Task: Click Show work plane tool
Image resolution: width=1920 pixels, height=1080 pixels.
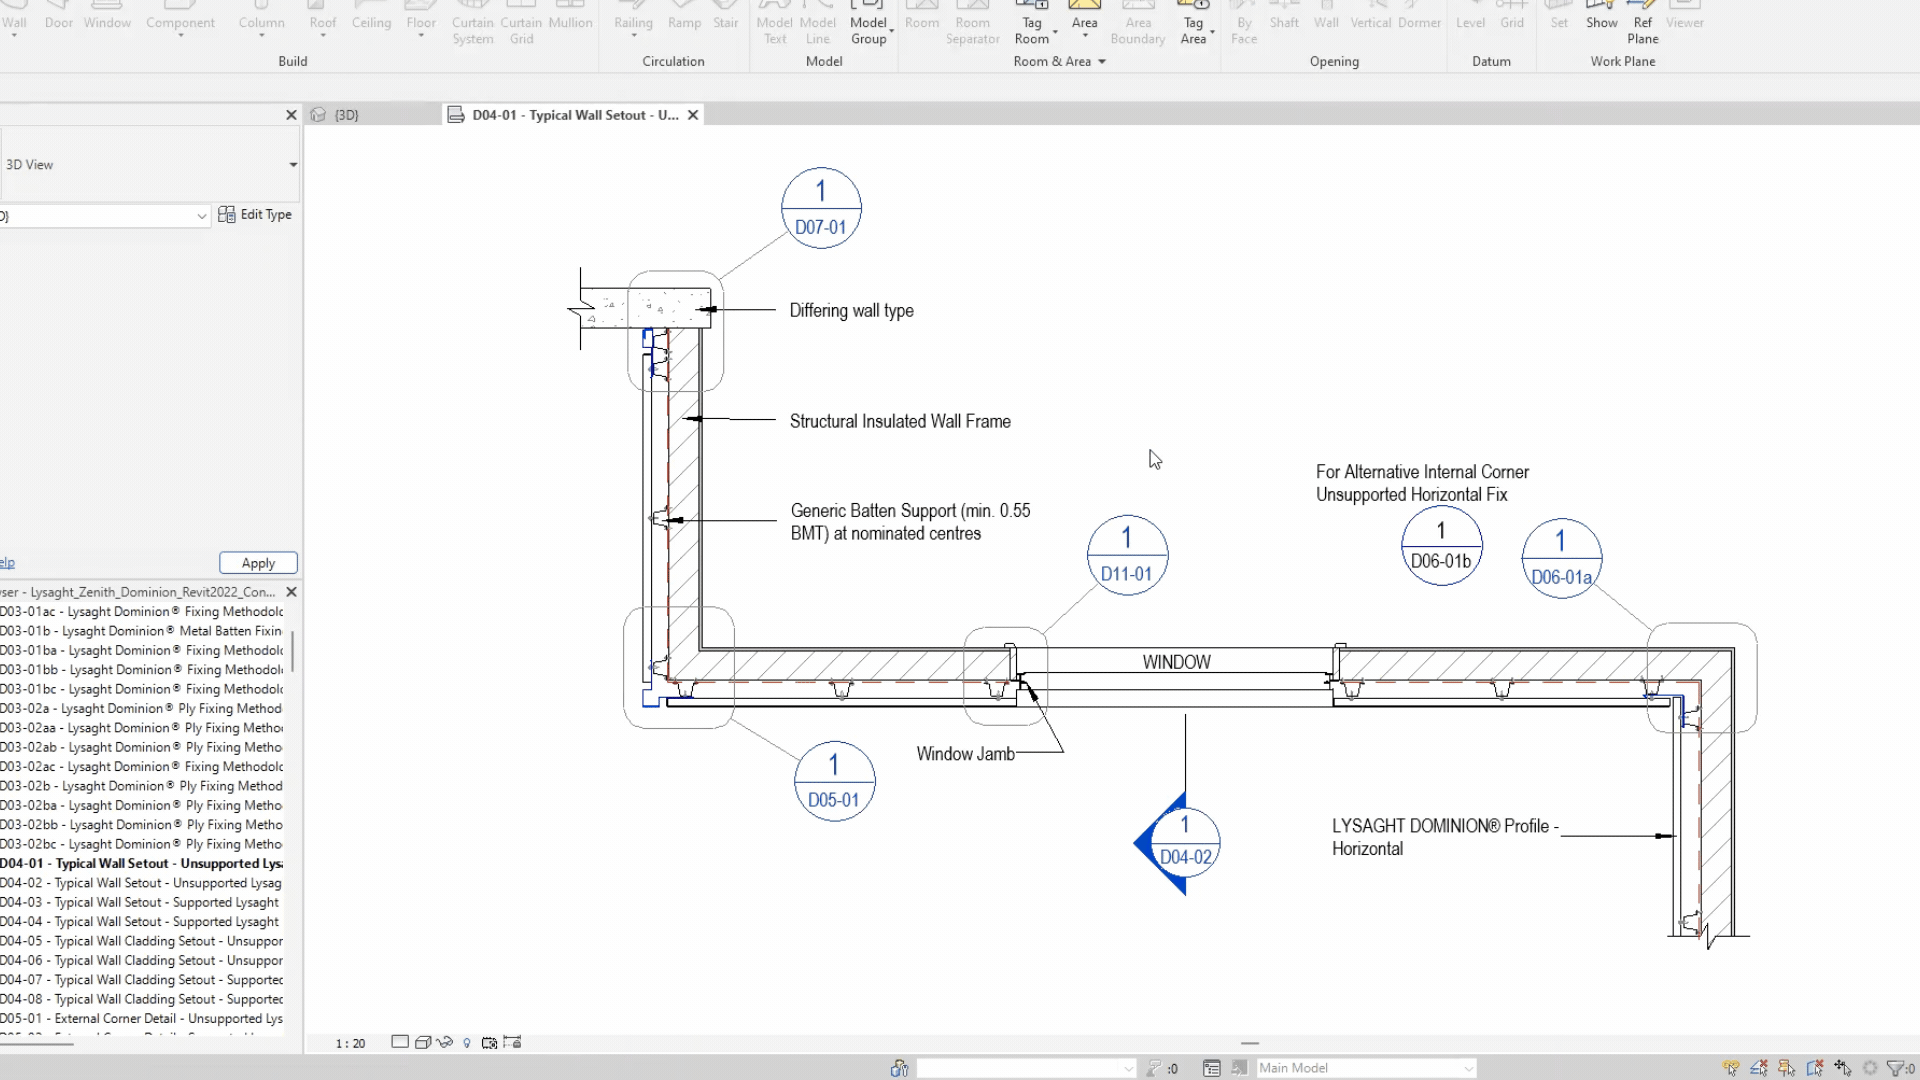Action: [1601, 18]
